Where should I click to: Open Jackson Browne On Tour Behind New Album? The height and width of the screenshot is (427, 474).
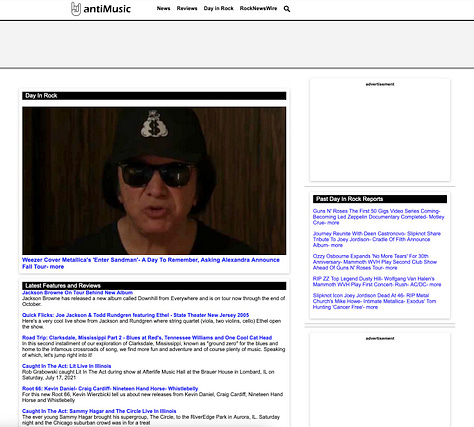click(77, 293)
